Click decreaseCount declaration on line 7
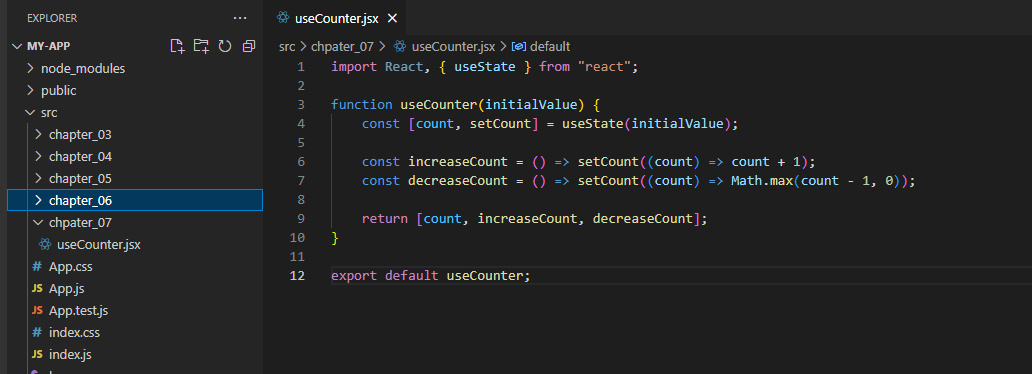The height and width of the screenshot is (374, 1032). 457,180
